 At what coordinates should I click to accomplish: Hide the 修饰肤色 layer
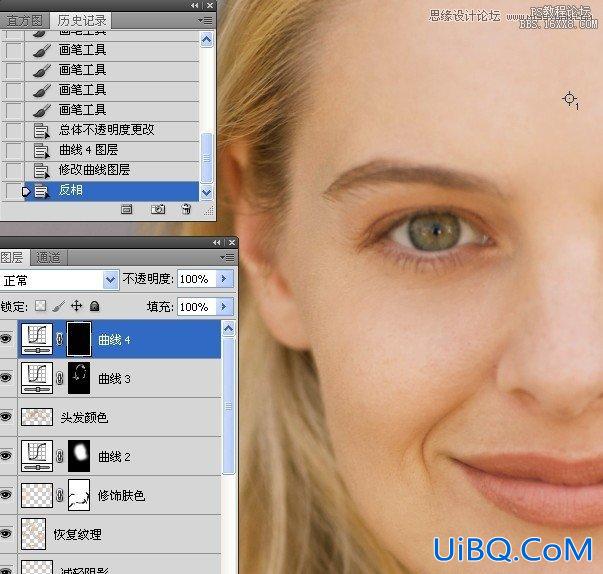pyautogui.click(x=6, y=495)
